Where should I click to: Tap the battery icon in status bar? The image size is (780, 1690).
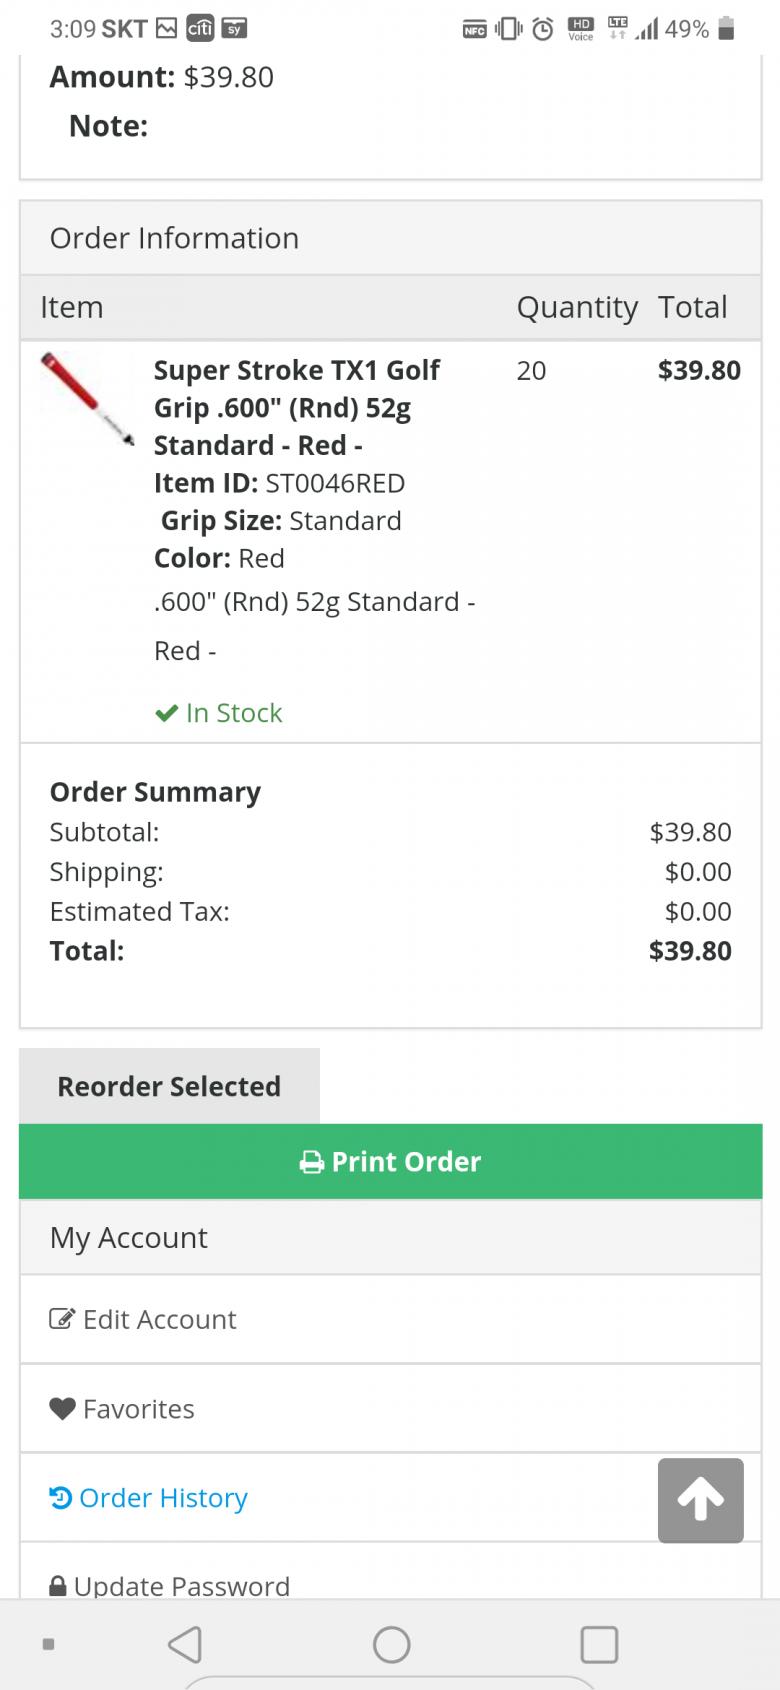[727, 29]
